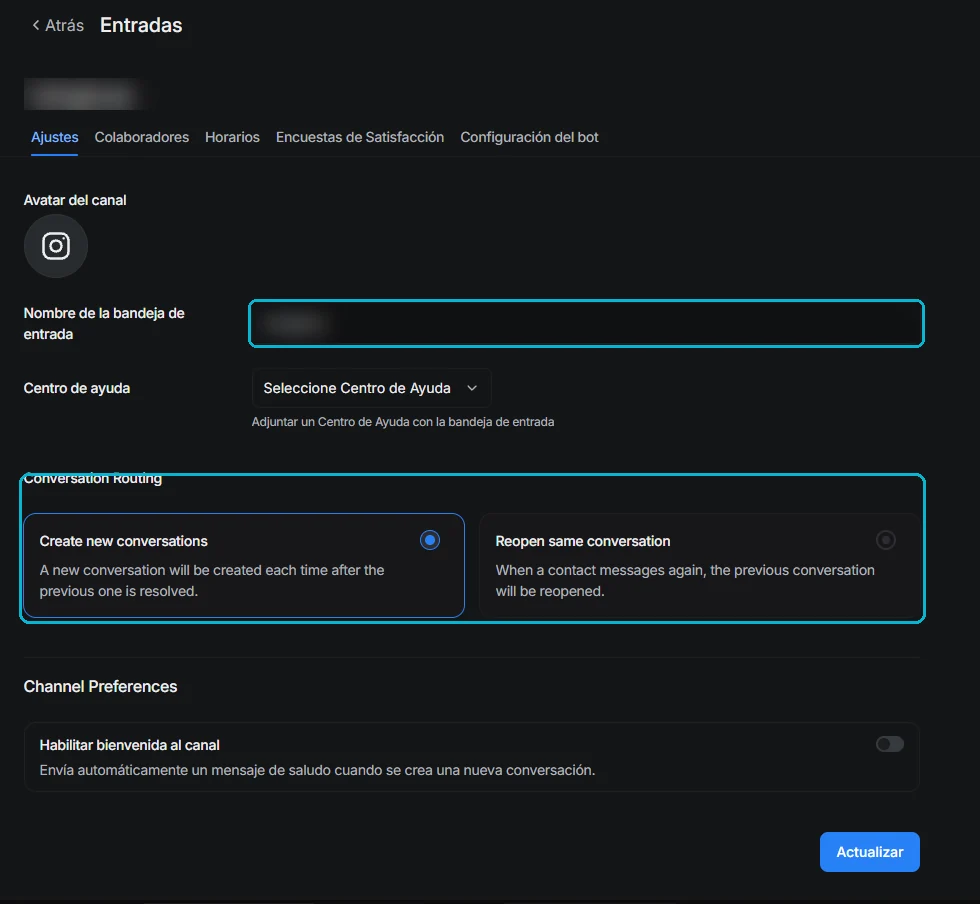
Task: Go back using the Atrás link
Action: click(58, 25)
